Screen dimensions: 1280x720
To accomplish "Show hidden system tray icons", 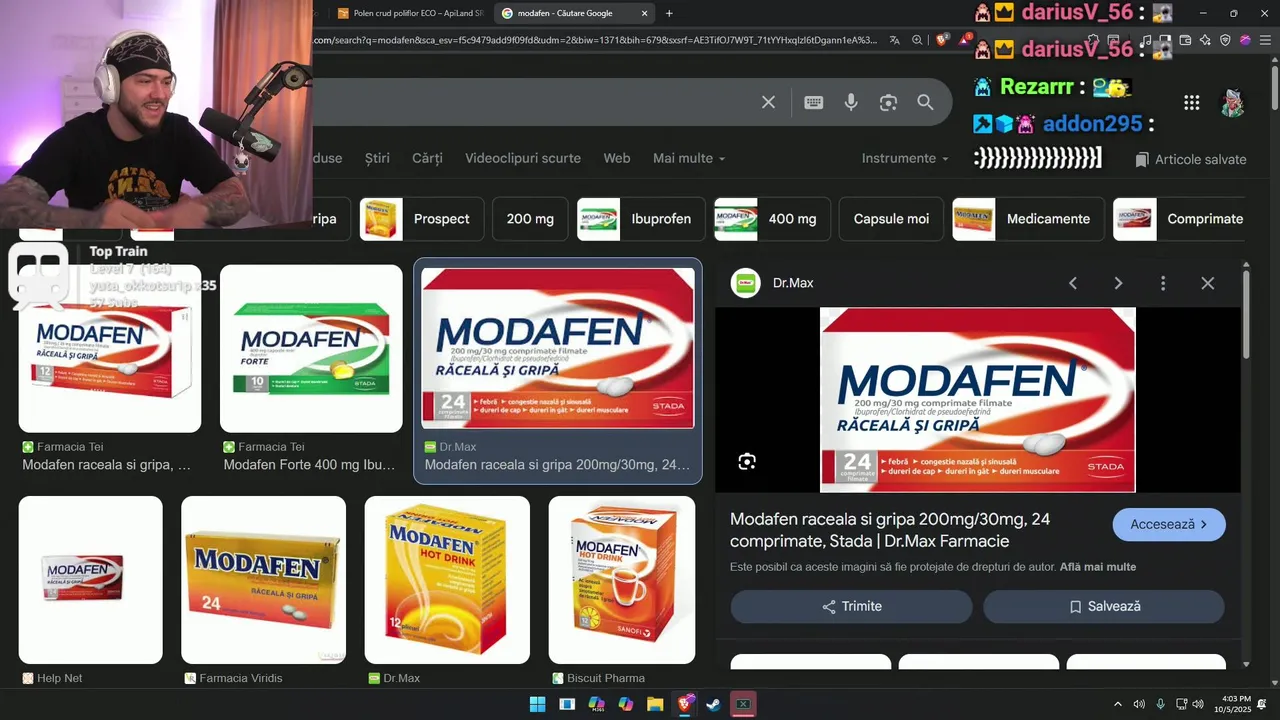I will pyautogui.click(x=1118, y=704).
